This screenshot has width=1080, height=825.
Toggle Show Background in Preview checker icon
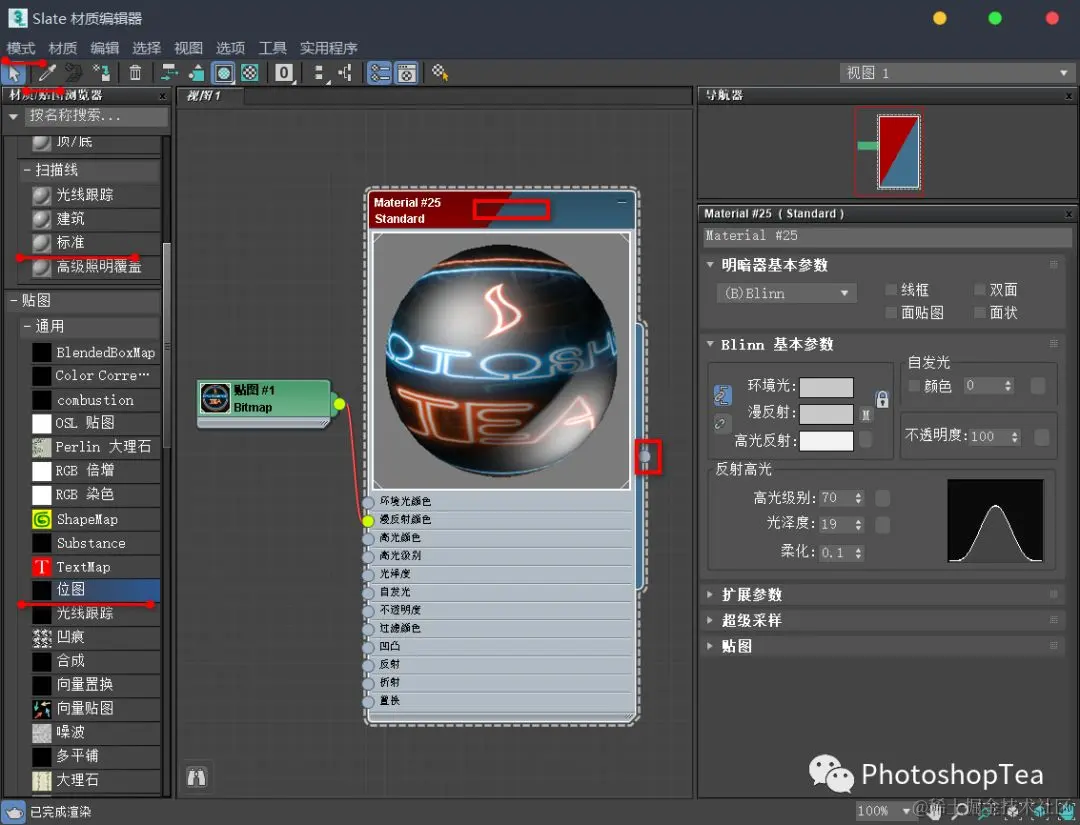(x=250, y=72)
